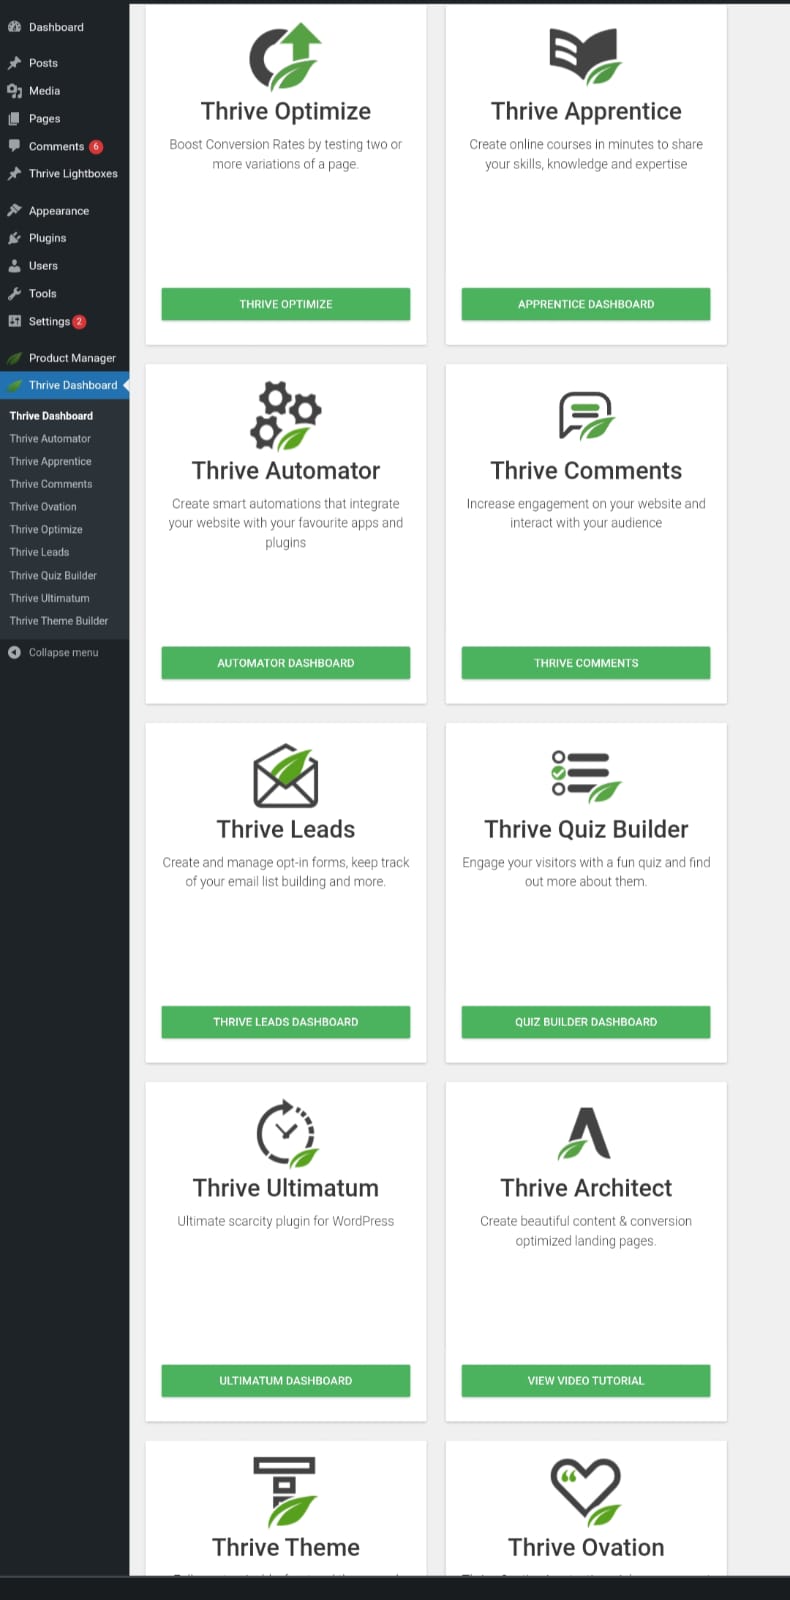
Task: Click the THRIVE OPTIMIZE green button
Action: [286, 304]
